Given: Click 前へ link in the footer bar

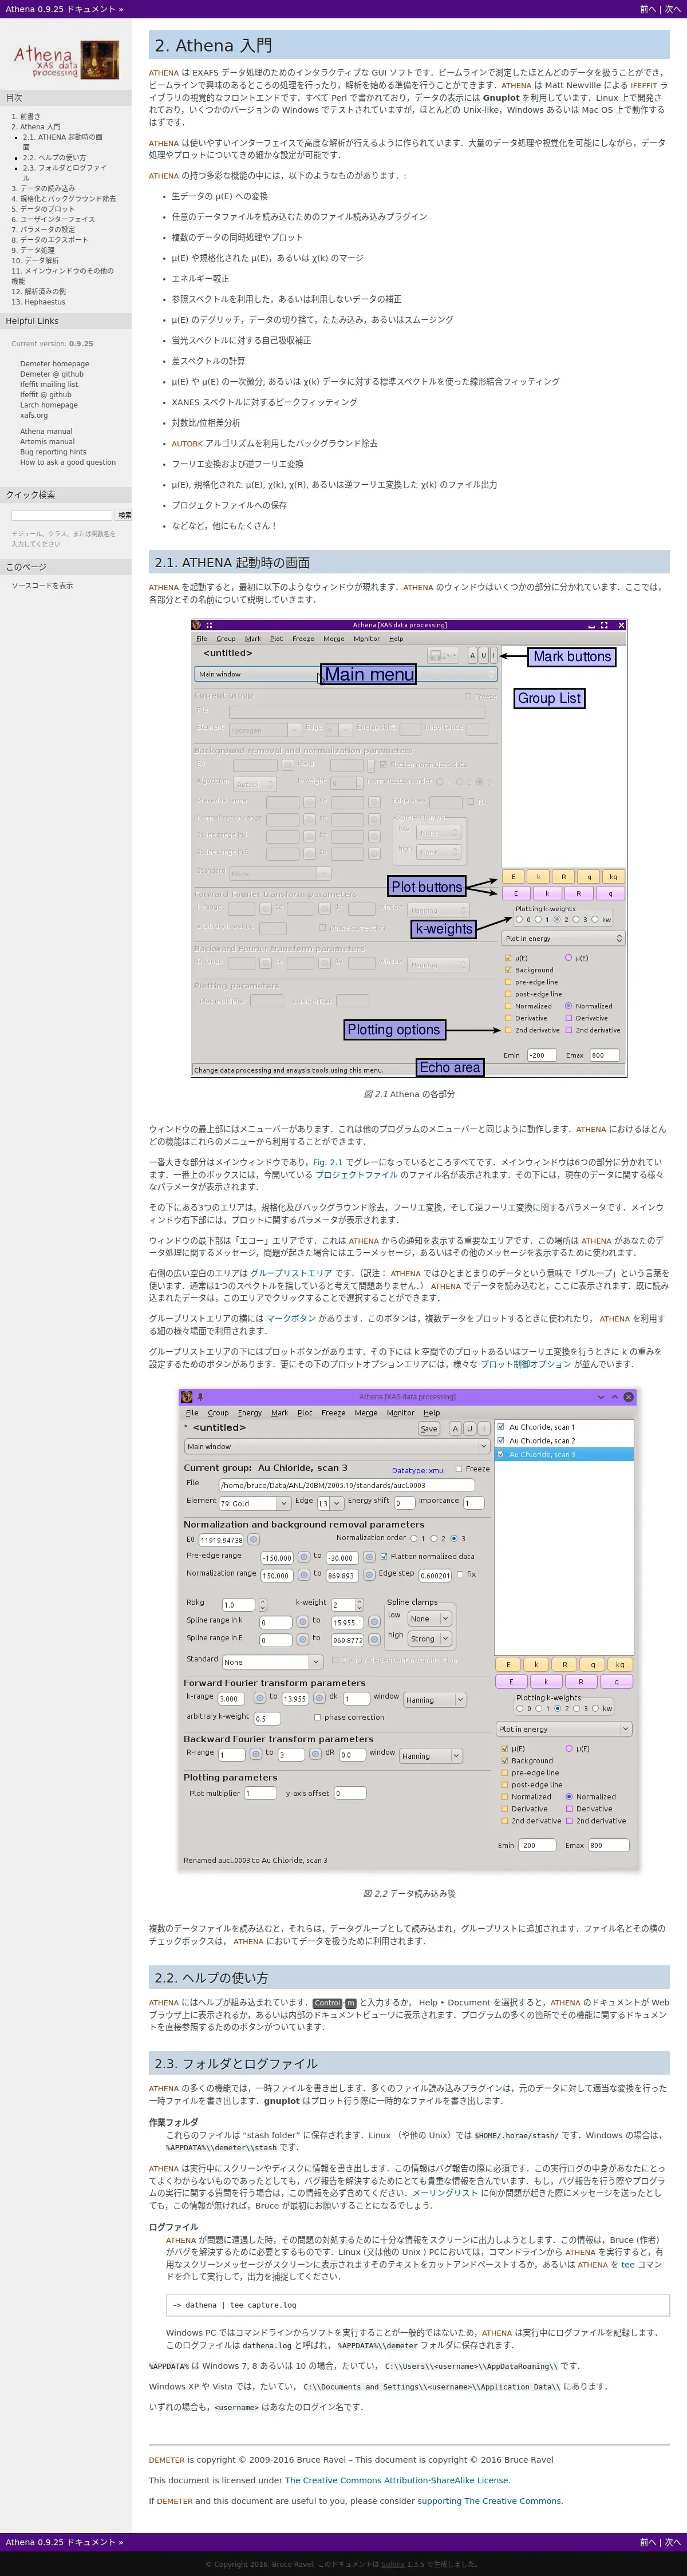Looking at the screenshot, I should point(648,2541).
